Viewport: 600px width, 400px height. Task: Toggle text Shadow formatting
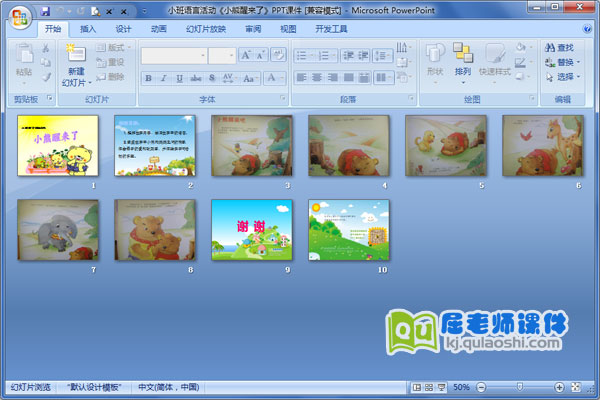click(x=212, y=78)
